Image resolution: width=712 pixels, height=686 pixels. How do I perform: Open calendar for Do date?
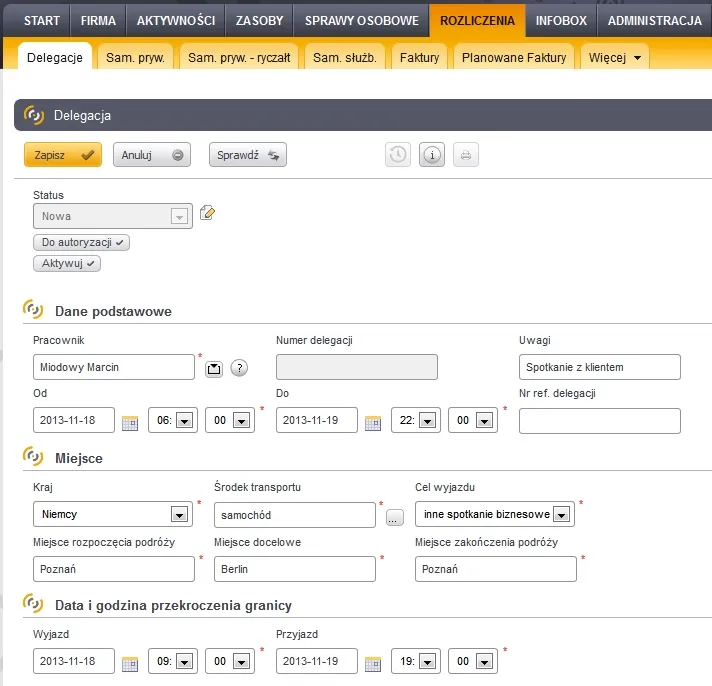click(x=372, y=422)
